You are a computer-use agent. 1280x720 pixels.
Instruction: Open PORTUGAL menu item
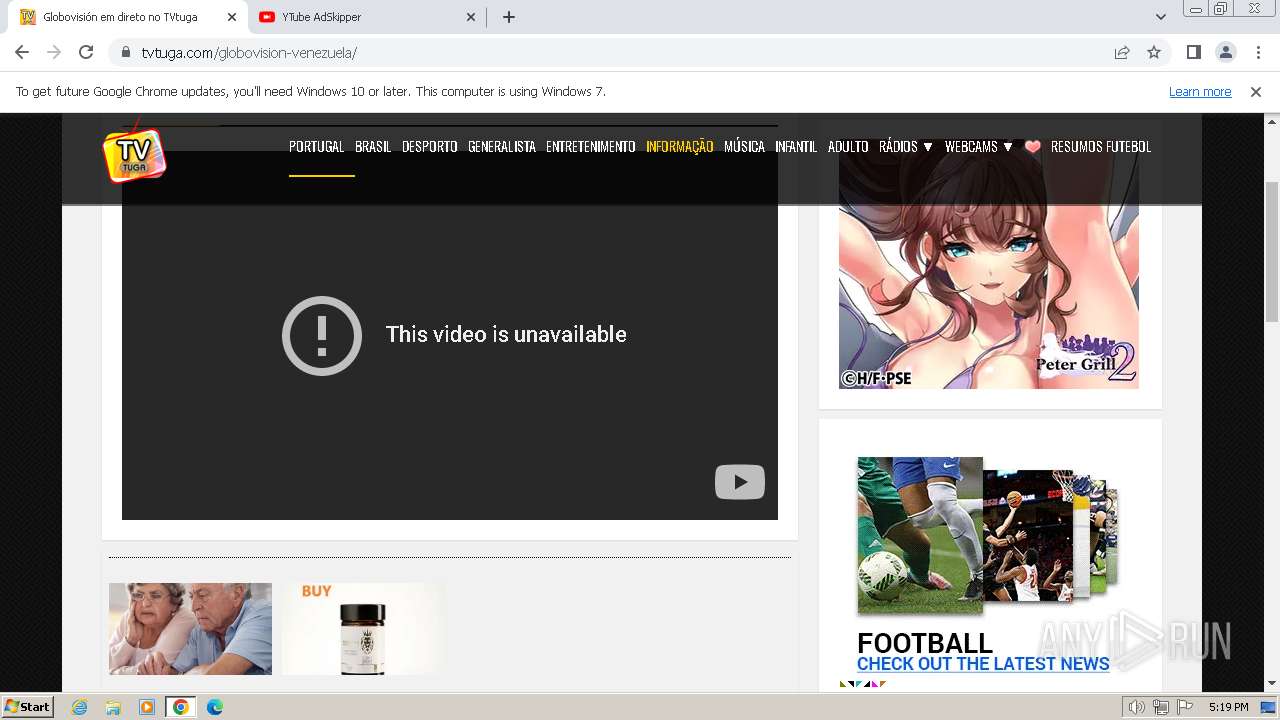[316, 146]
